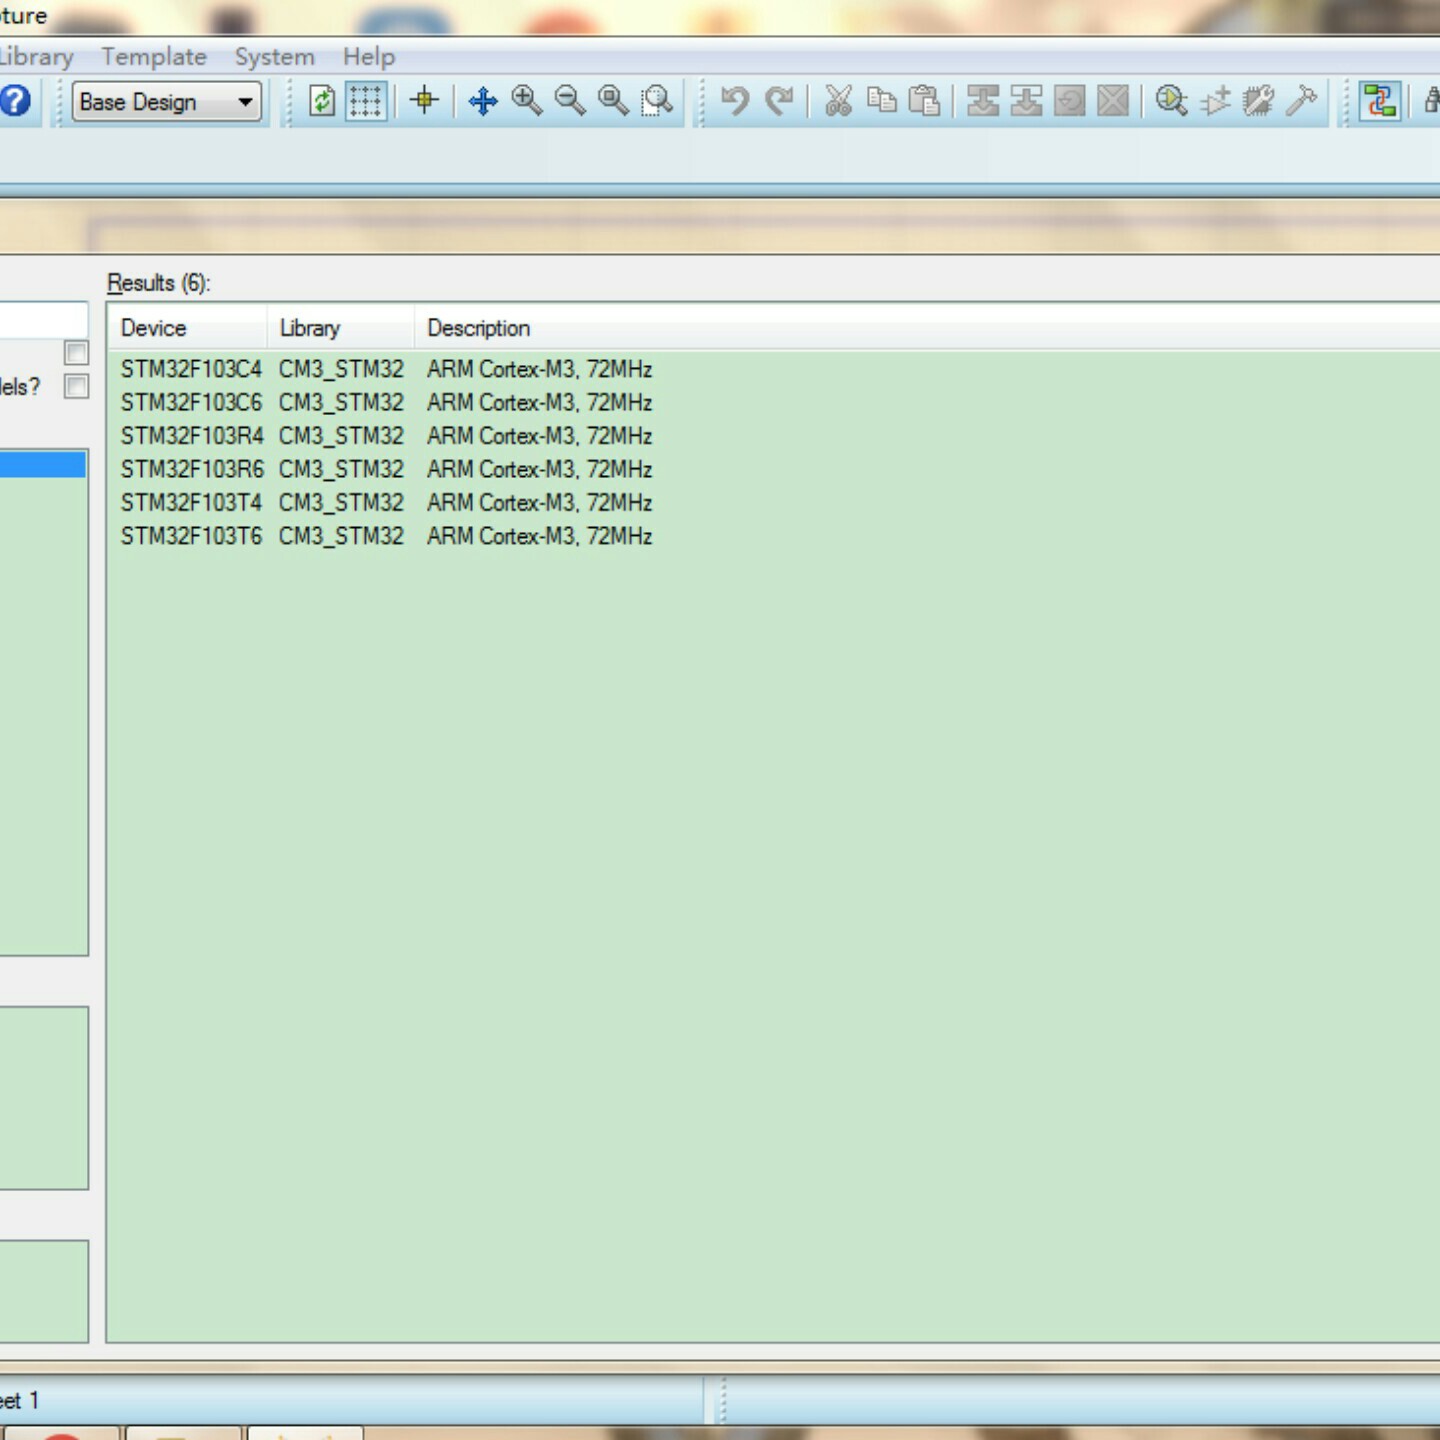This screenshot has height=1440, width=1440.
Task: Toggle the checkbox next to 'els?' label
Action: 76,386
